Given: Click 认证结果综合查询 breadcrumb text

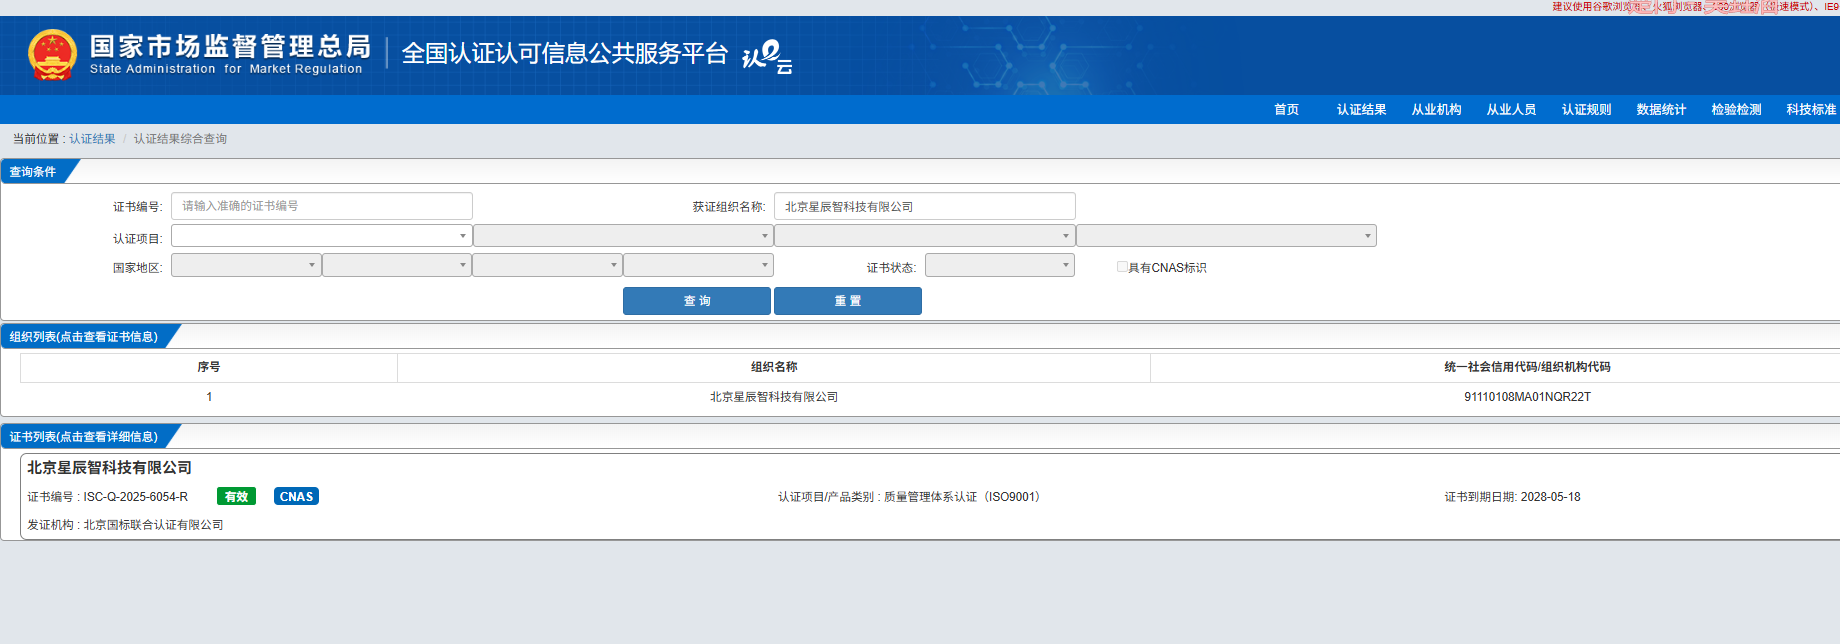Looking at the screenshot, I should pos(180,139).
